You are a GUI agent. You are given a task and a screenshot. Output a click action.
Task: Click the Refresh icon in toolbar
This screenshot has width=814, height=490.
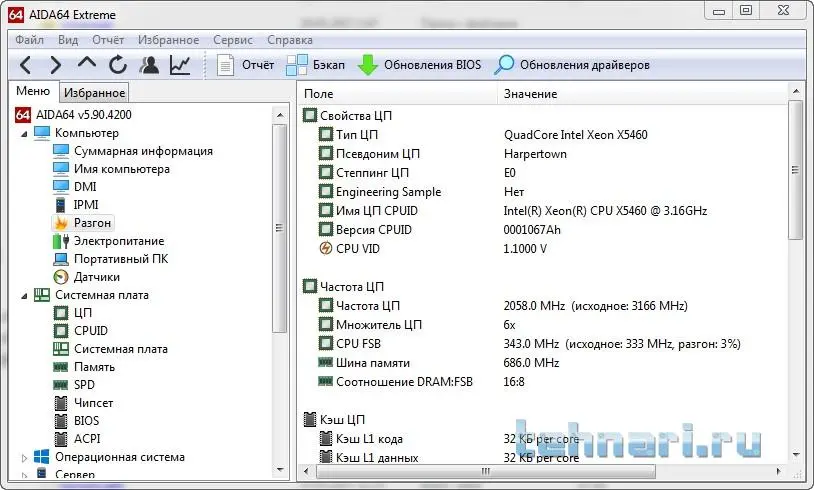(118, 66)
